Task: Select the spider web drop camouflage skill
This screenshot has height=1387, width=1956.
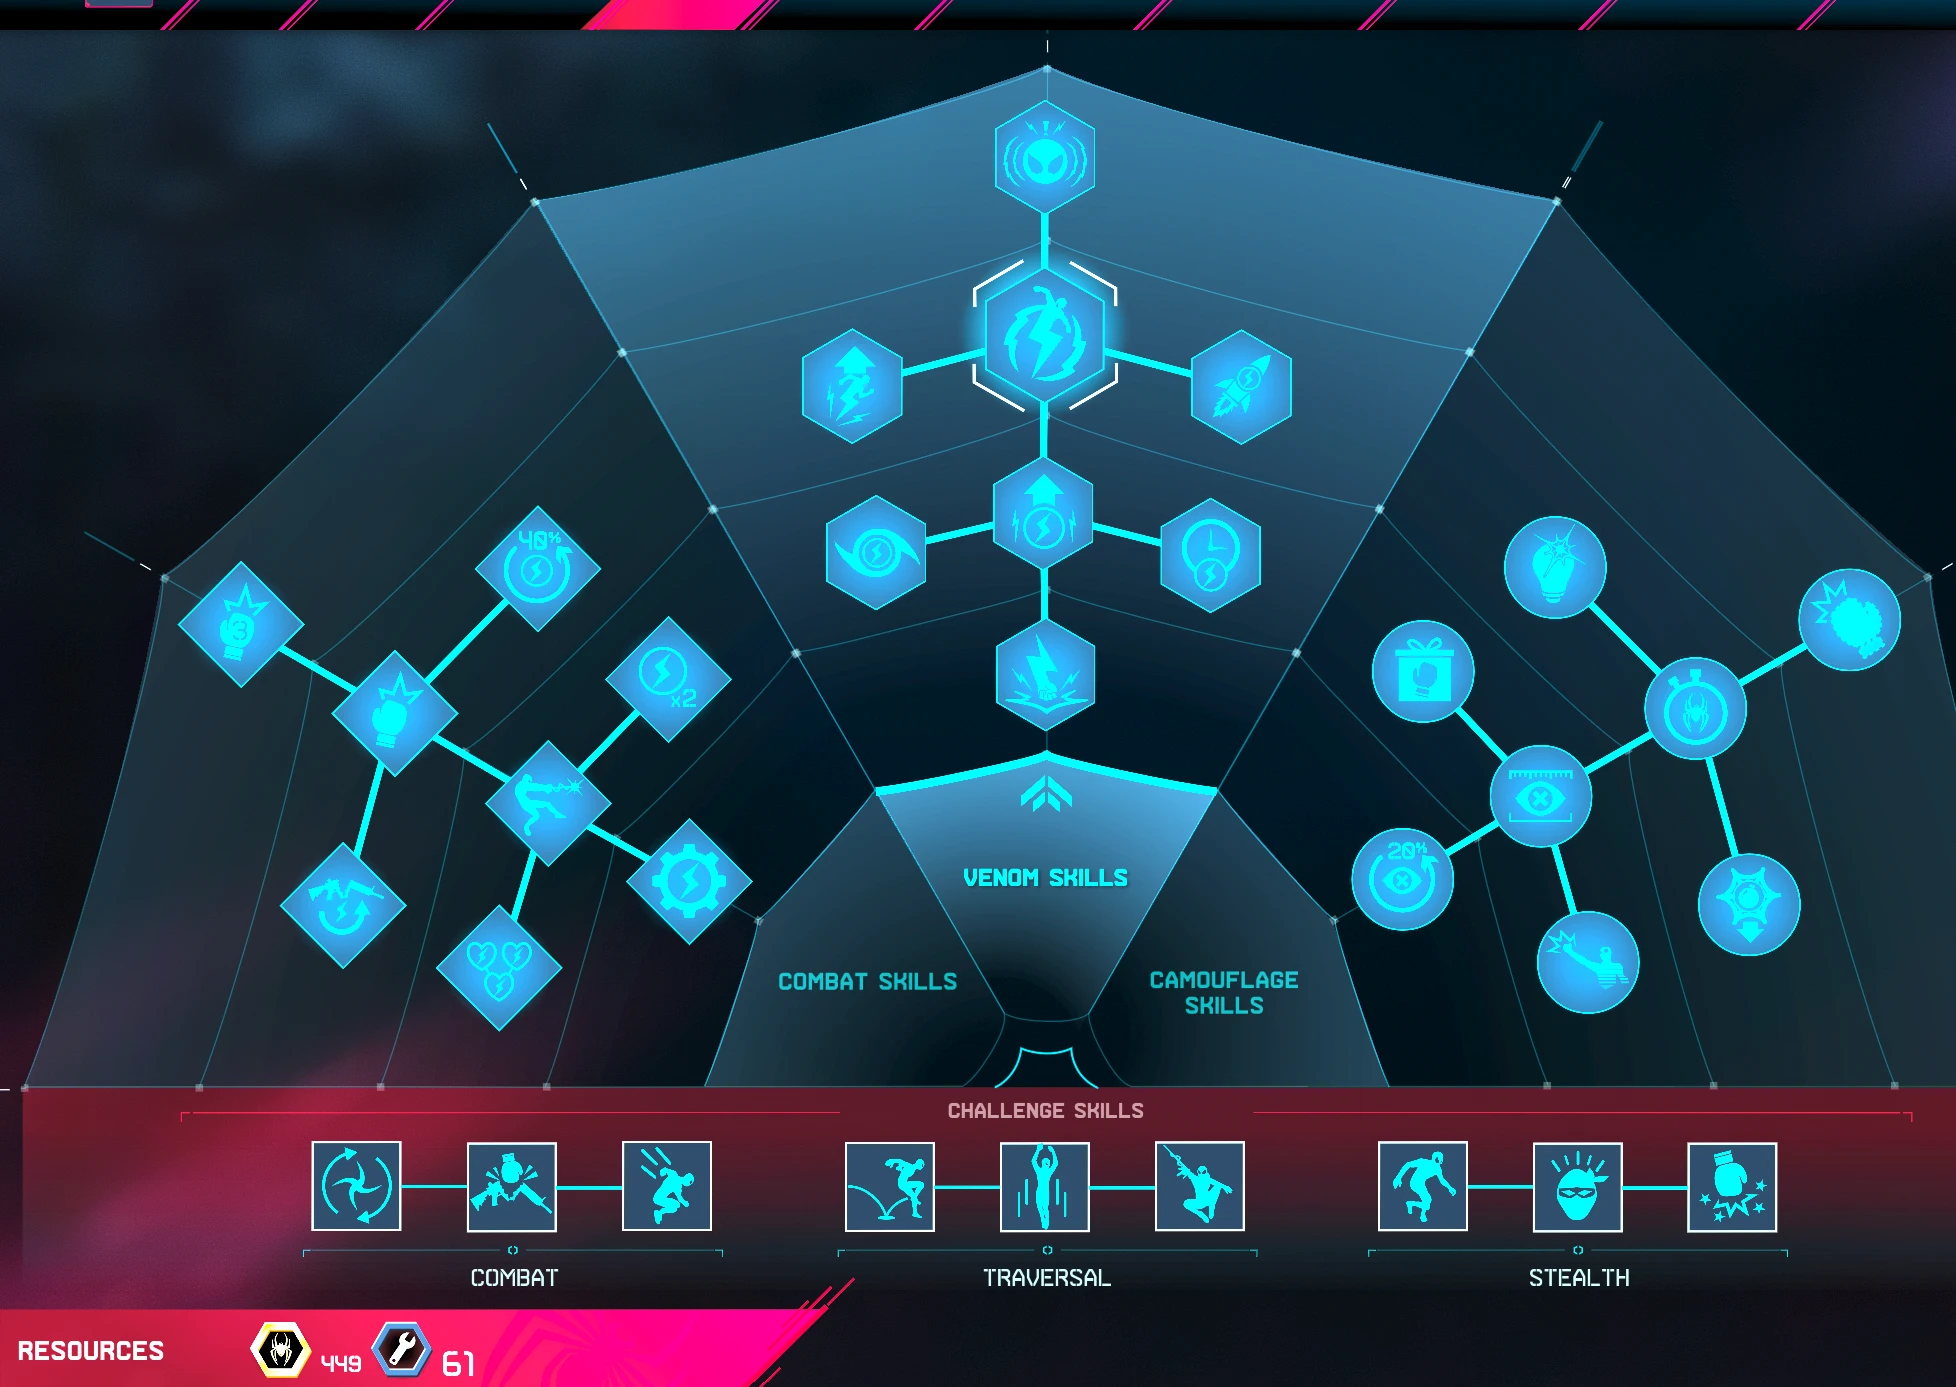Action: pos(1749,905)
